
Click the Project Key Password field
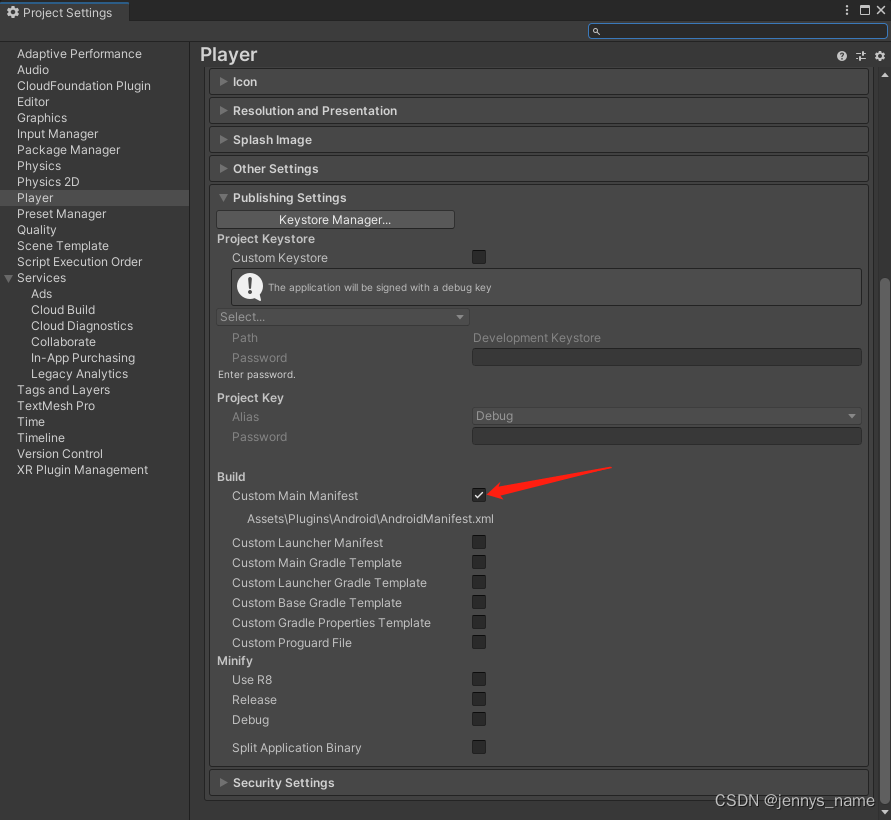[x=665, y=437]
